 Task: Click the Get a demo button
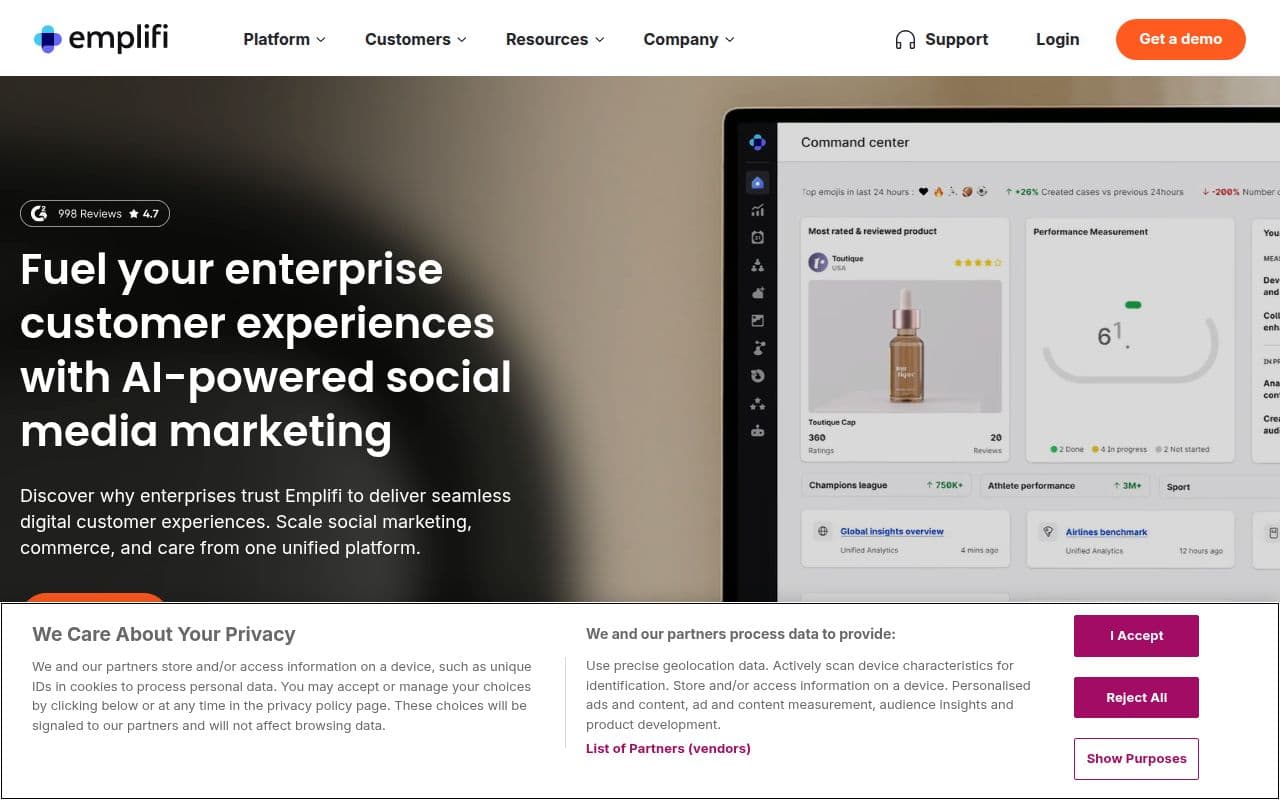[1180, 39]
